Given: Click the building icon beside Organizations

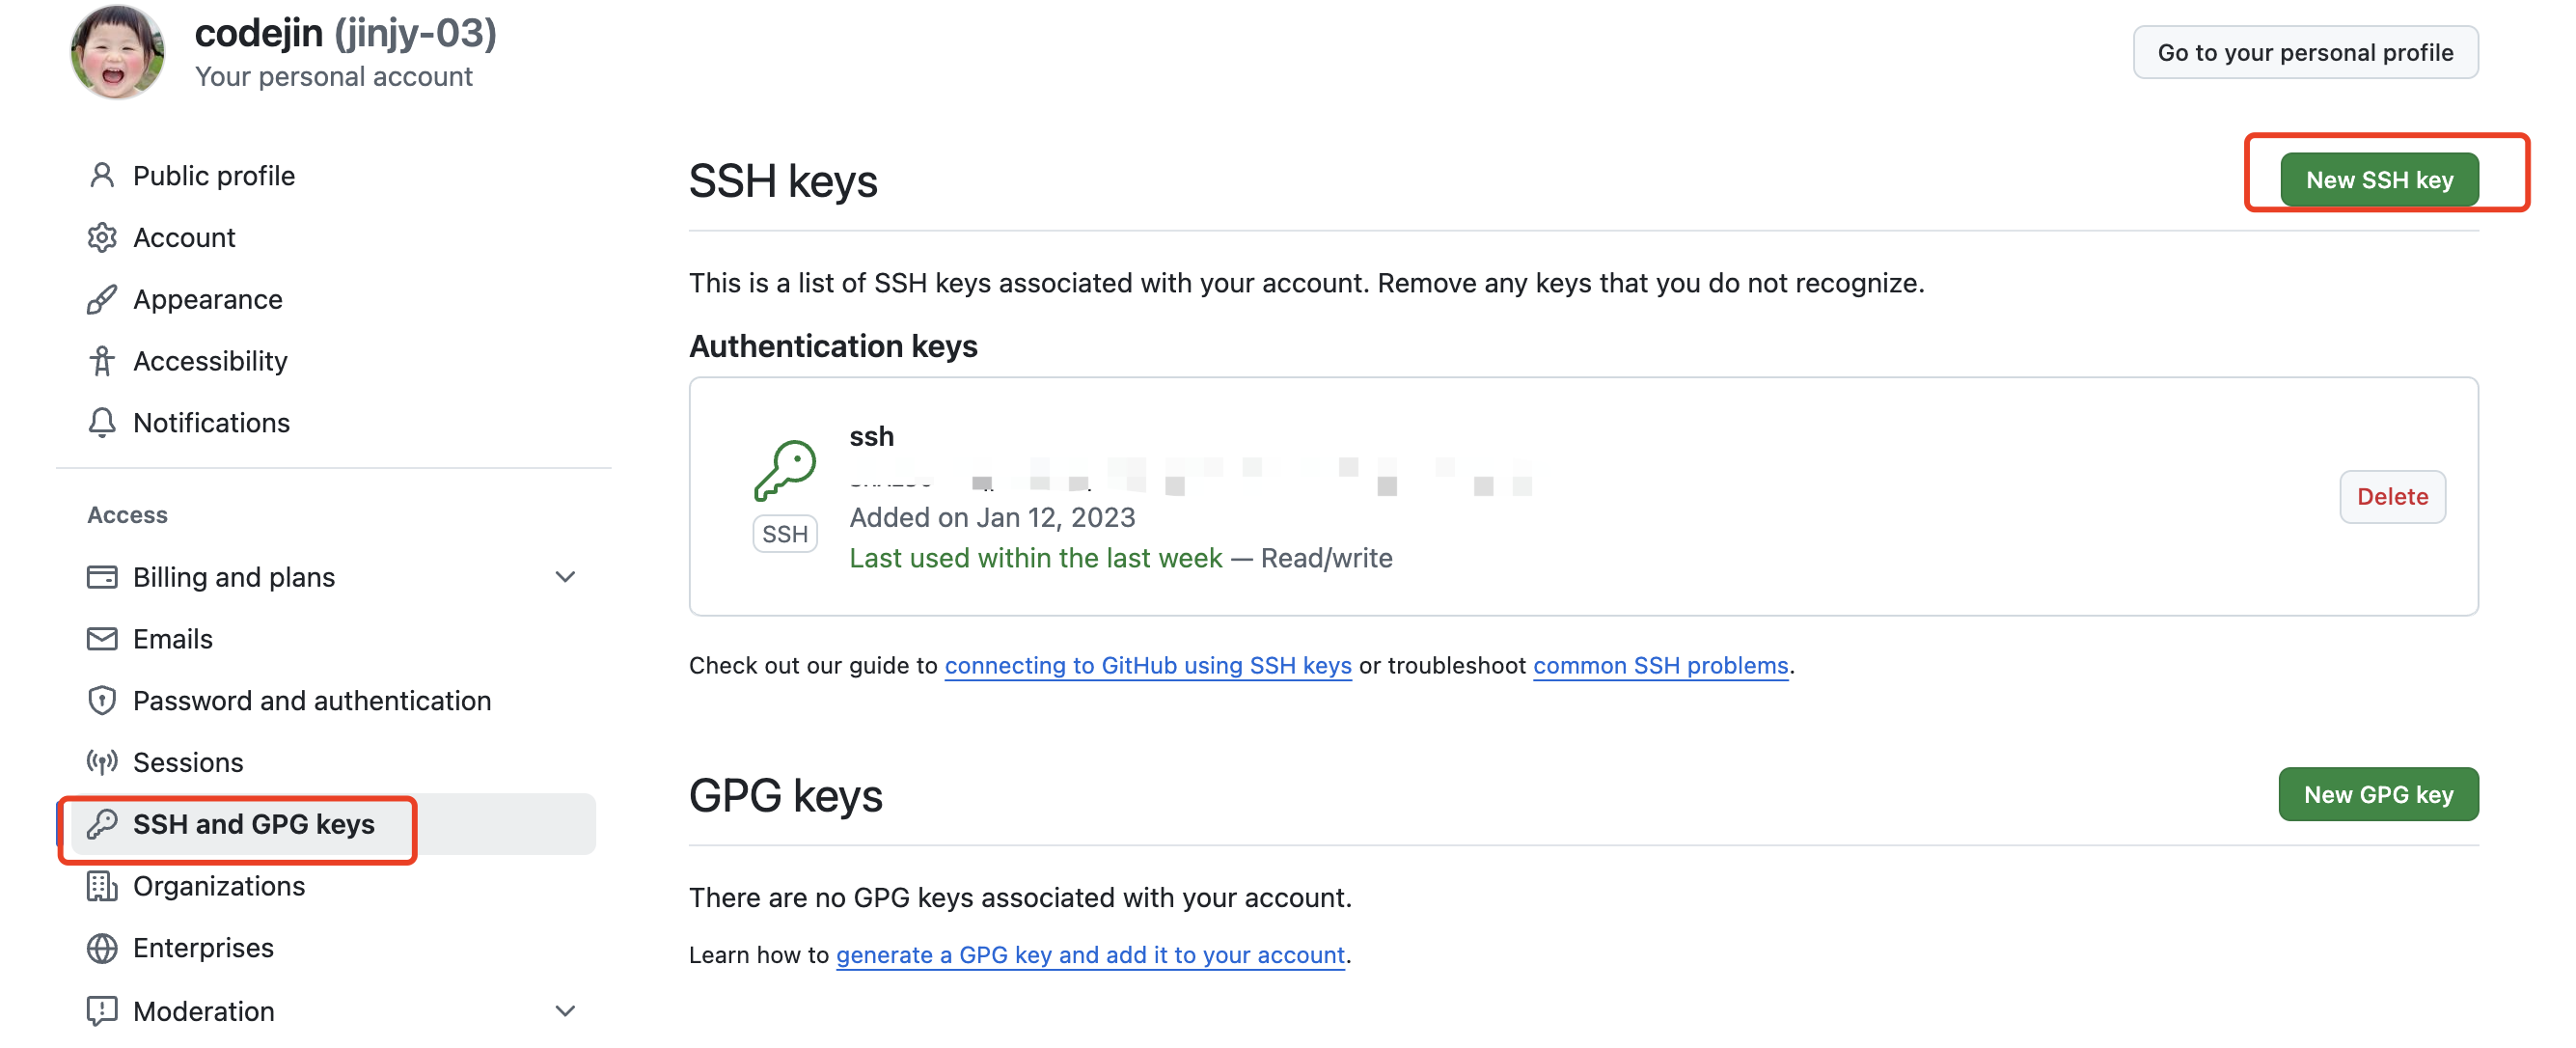Looking at the screenshot, I should (x=102, y=886).
